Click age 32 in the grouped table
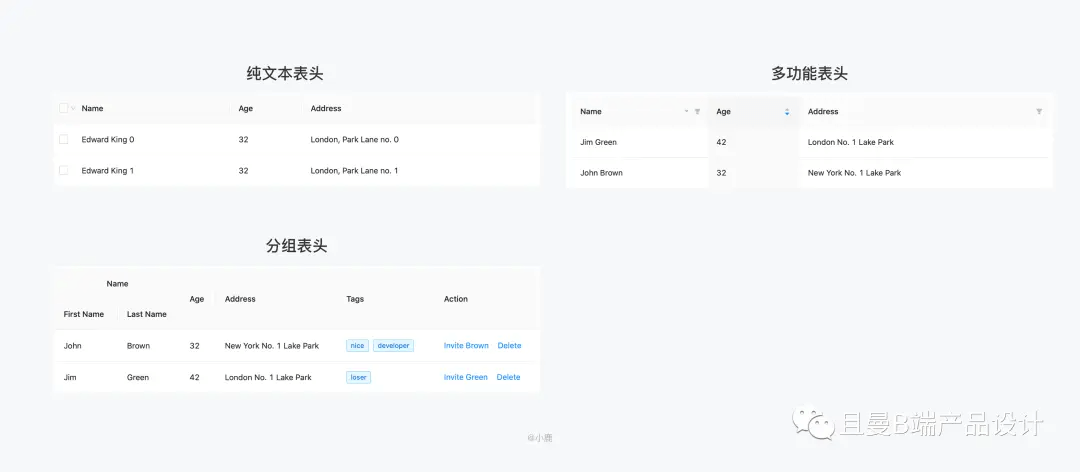The image size is (1080, 472). click(x=194, y=346)
